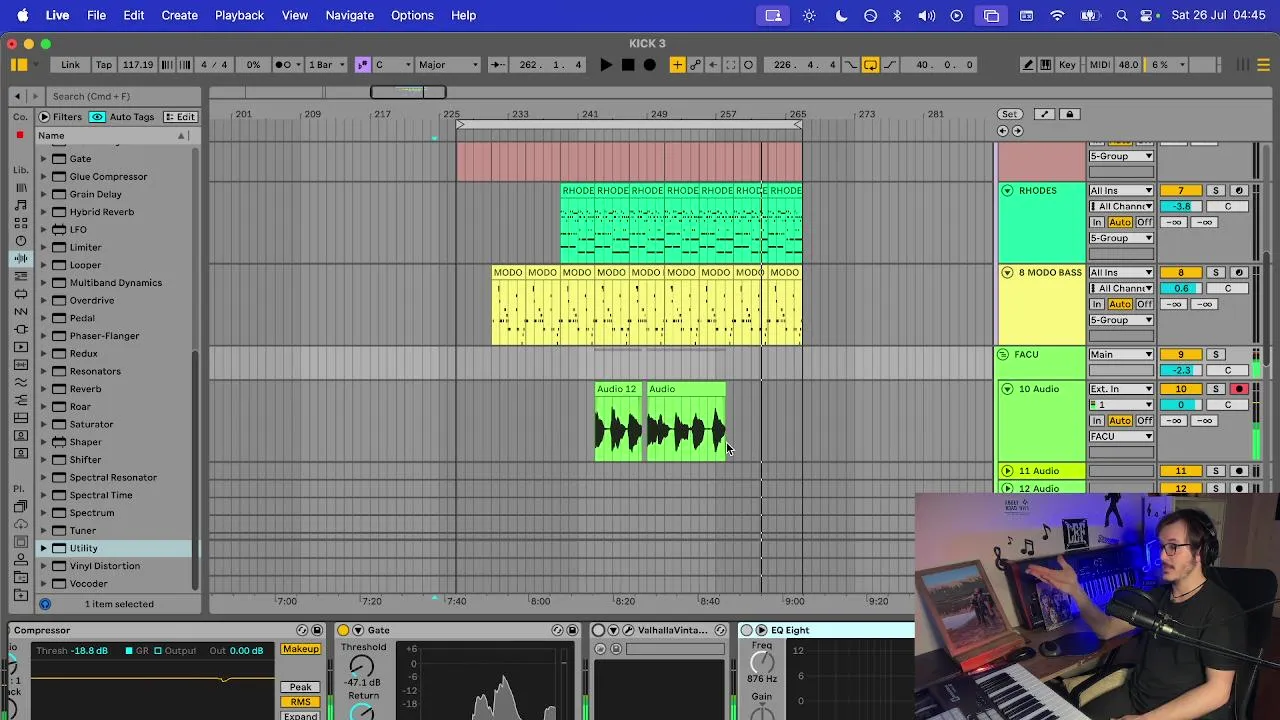Start playback with the Play button
Viewport: 1280px width, 720px height.
pyautogui.click(x=606, y=65)
